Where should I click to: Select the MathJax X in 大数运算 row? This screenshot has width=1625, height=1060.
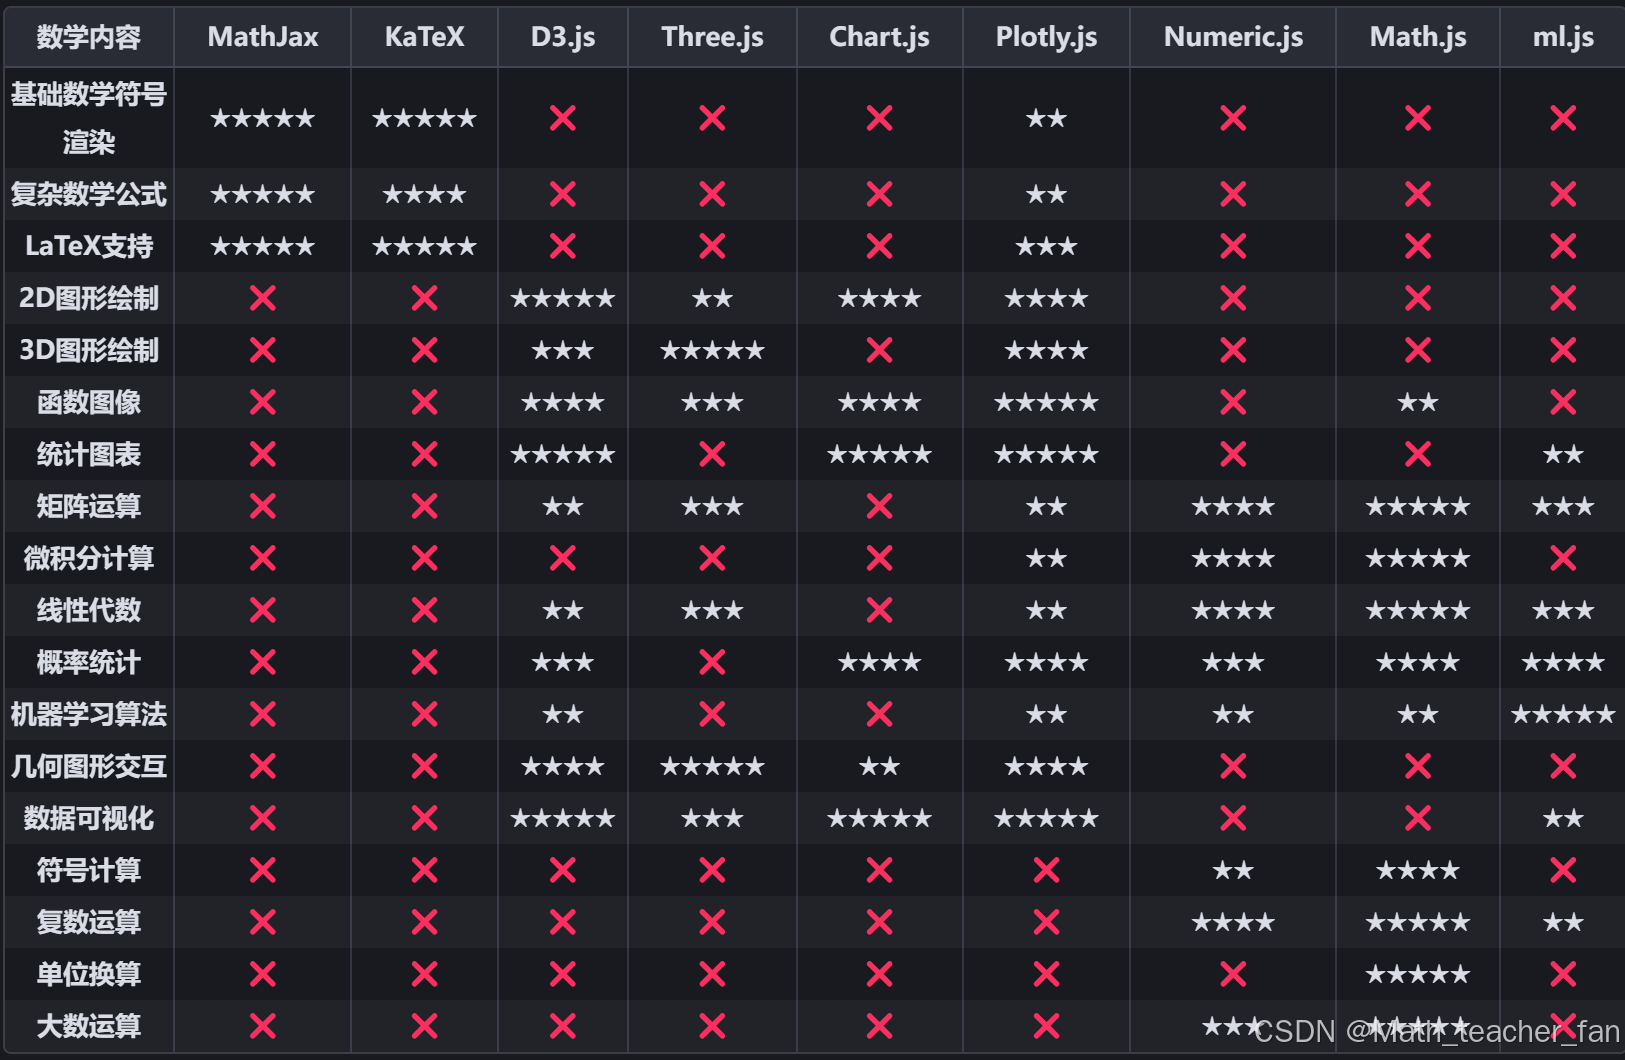coord(263,1026)
